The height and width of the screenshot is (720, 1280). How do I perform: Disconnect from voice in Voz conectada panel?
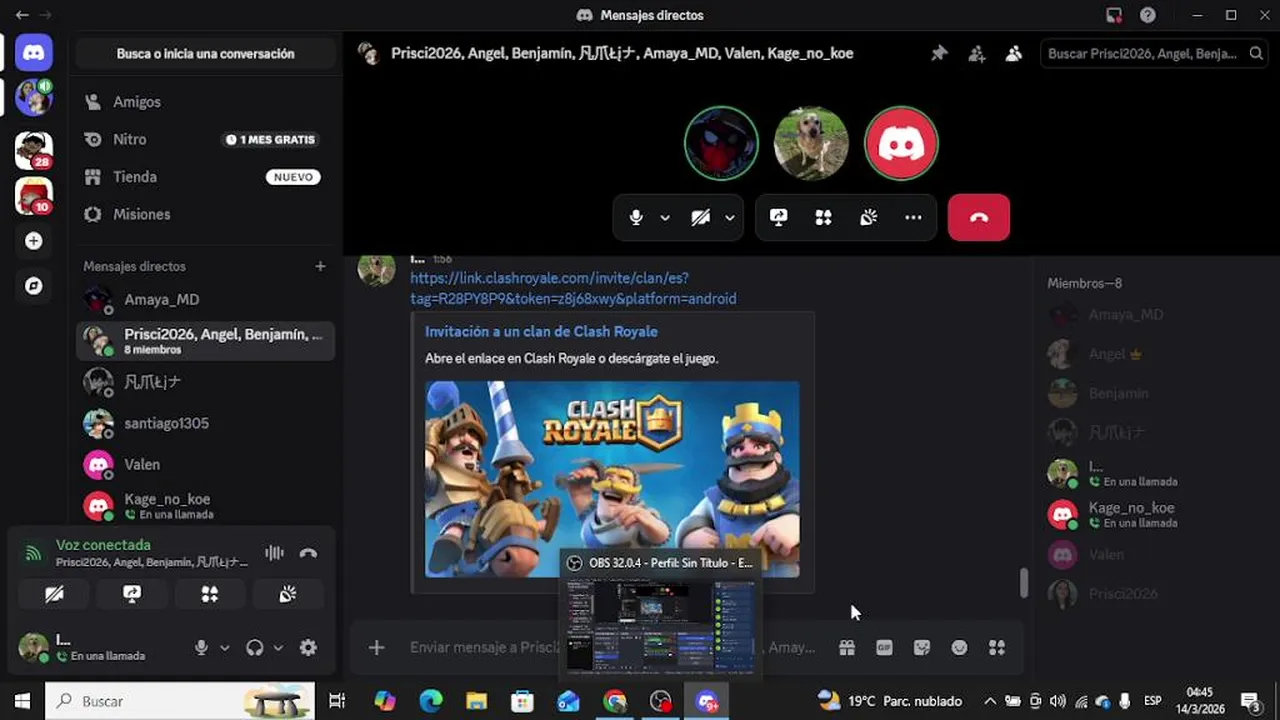(309, 553)
